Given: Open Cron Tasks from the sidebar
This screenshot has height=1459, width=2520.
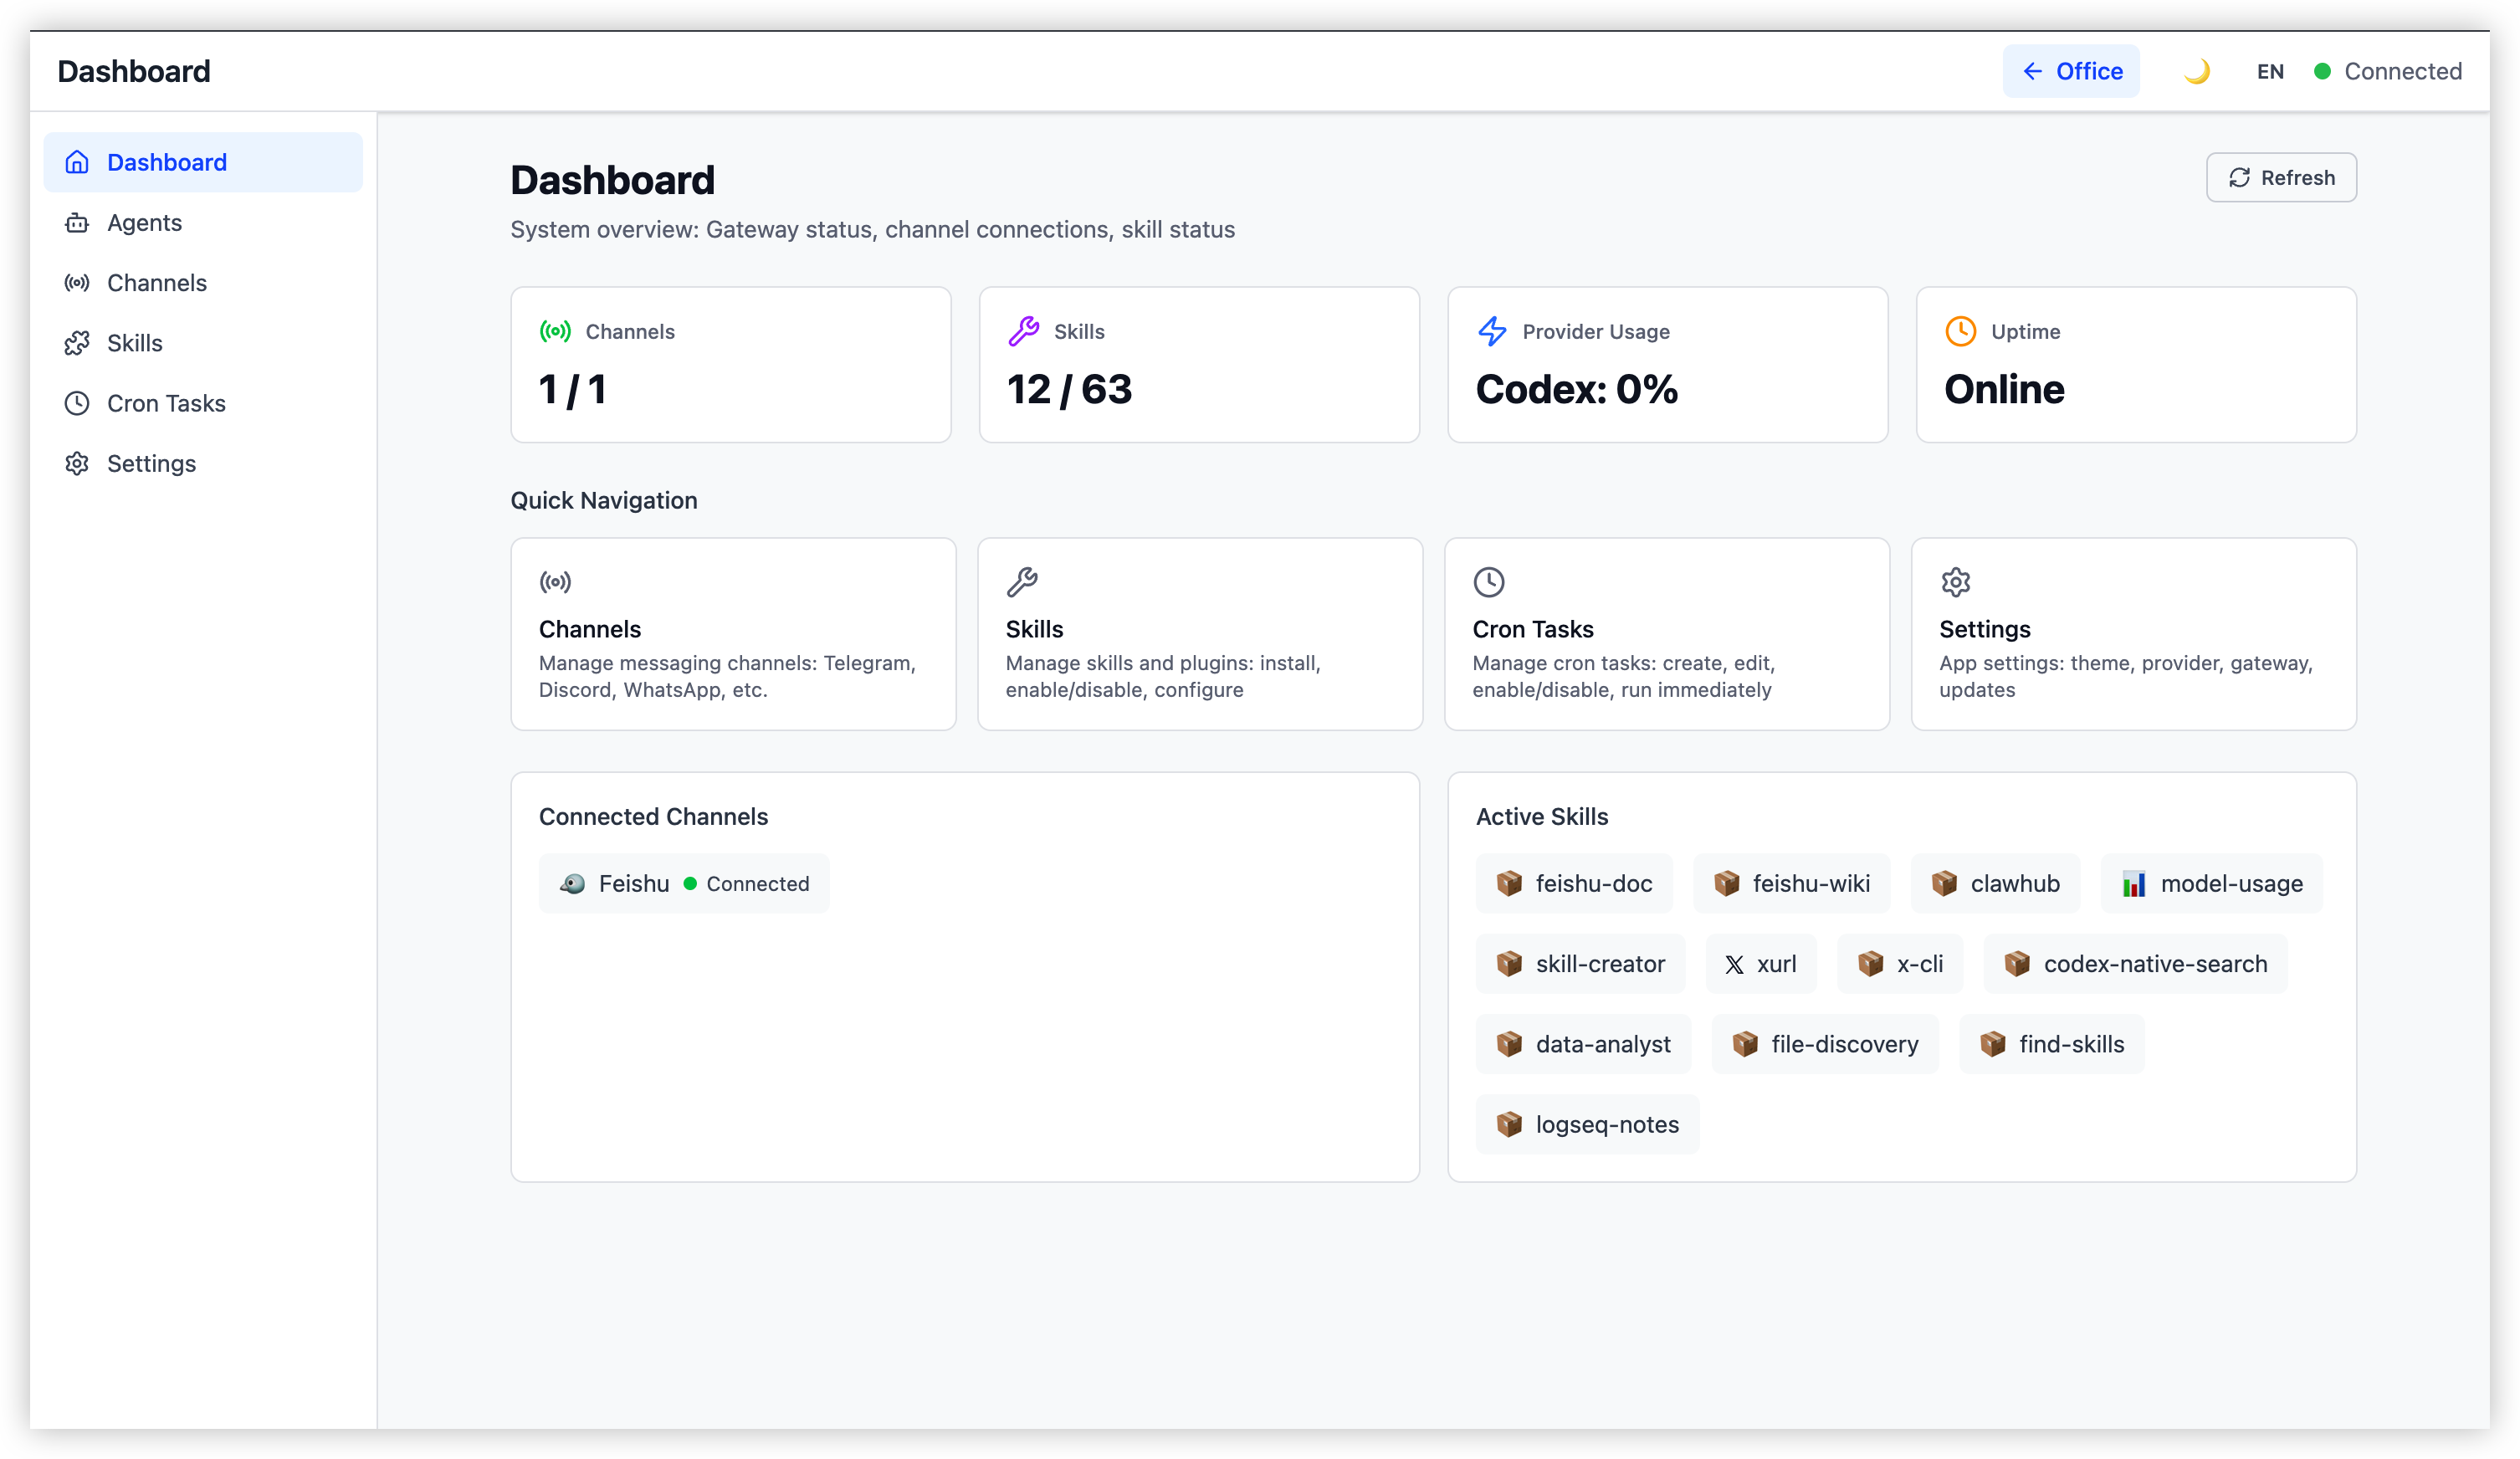Looking at the screenshot, I should tap(203, 403).
